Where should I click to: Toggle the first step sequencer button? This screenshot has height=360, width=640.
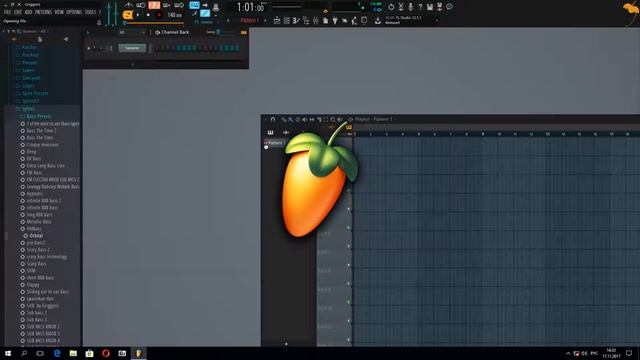coord(156,48)
